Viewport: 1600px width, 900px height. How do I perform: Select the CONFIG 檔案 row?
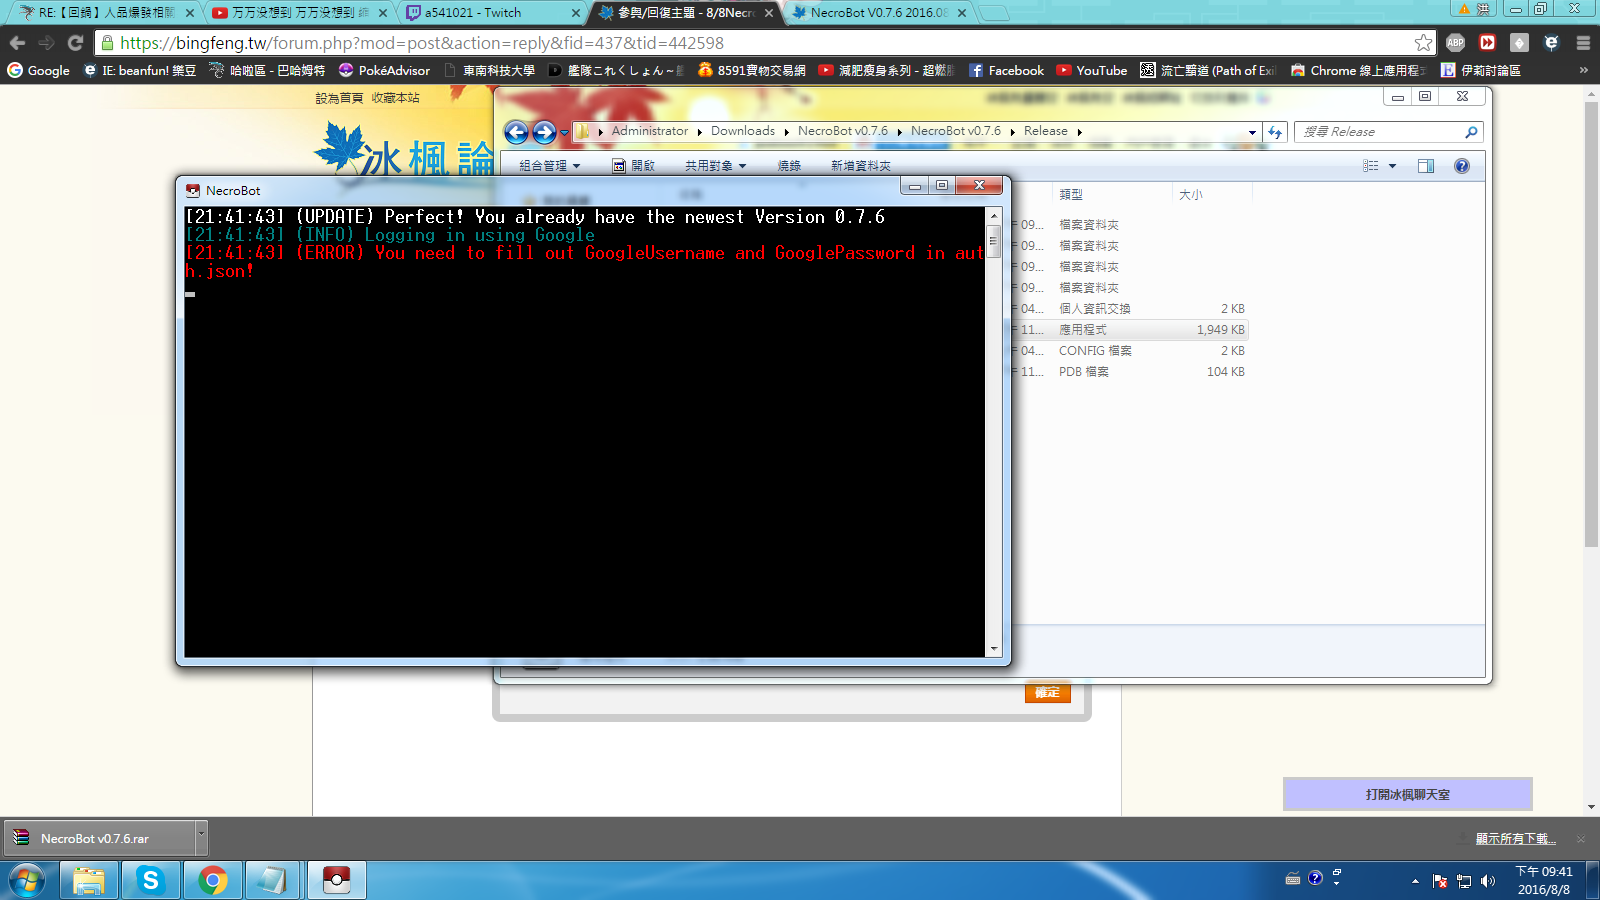tap(1128, 351)
